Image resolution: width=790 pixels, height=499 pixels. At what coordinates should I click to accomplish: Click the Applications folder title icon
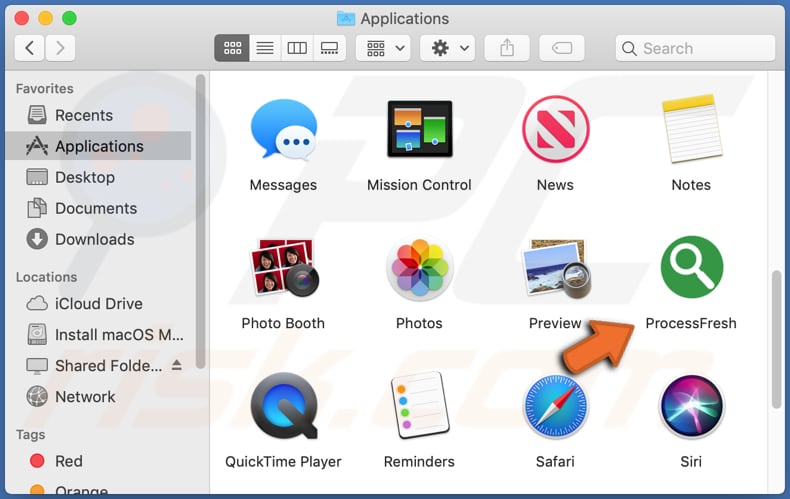pyautogui.click(x=346, y=19)
